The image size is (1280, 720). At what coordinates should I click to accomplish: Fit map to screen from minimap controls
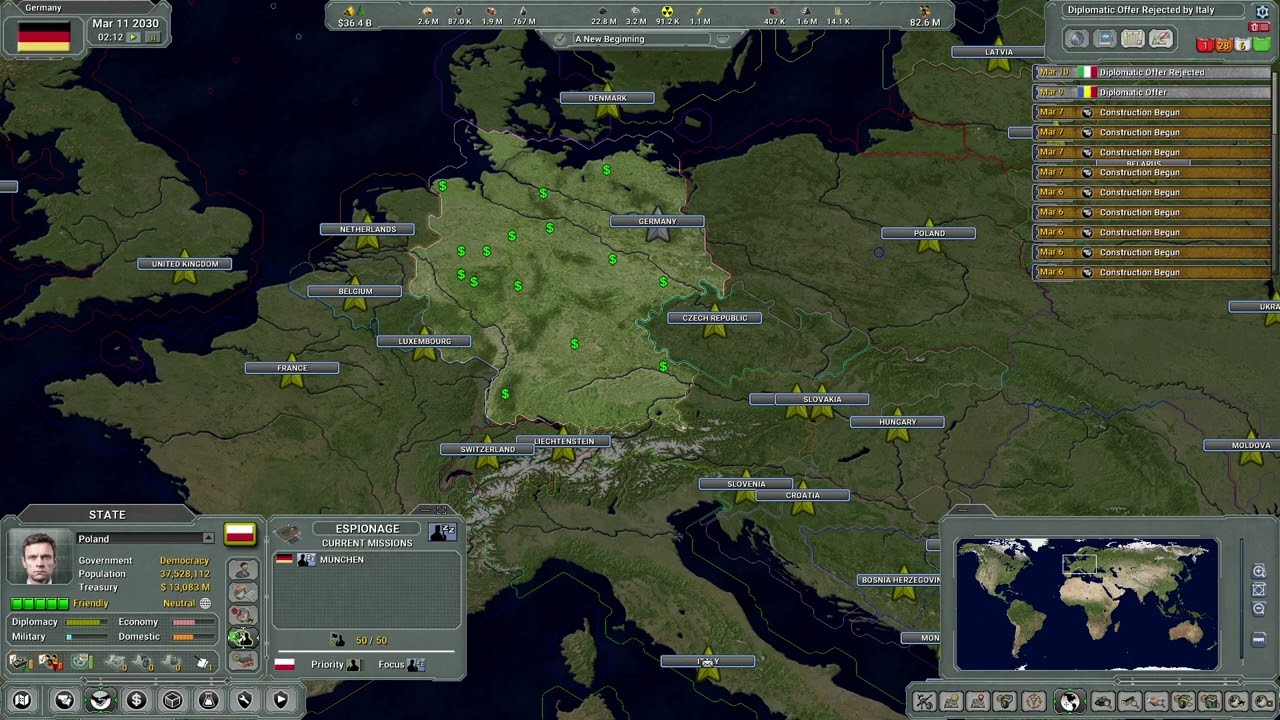point(1259,590)
